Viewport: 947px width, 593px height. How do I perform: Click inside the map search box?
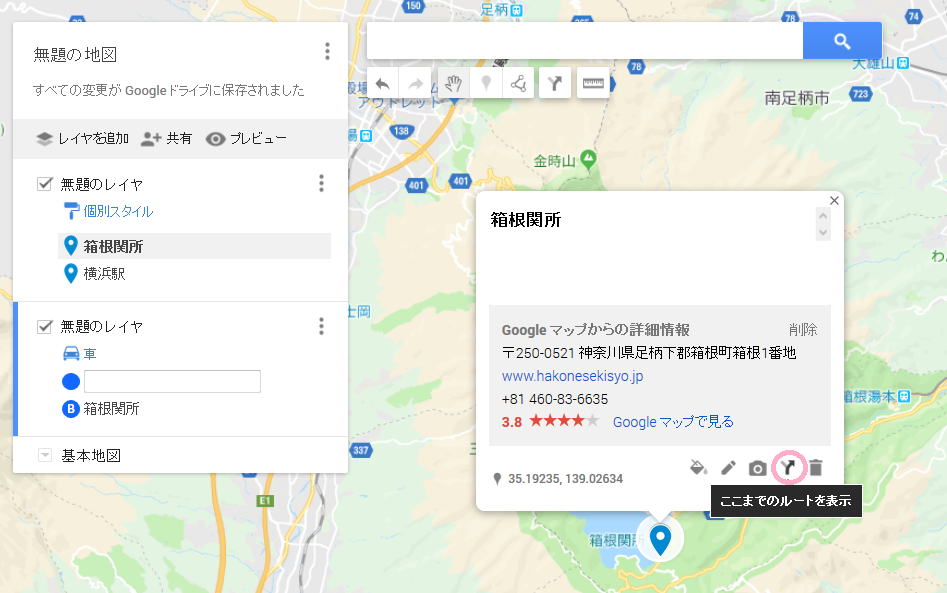pyautogui.click(x=585, y=41)
